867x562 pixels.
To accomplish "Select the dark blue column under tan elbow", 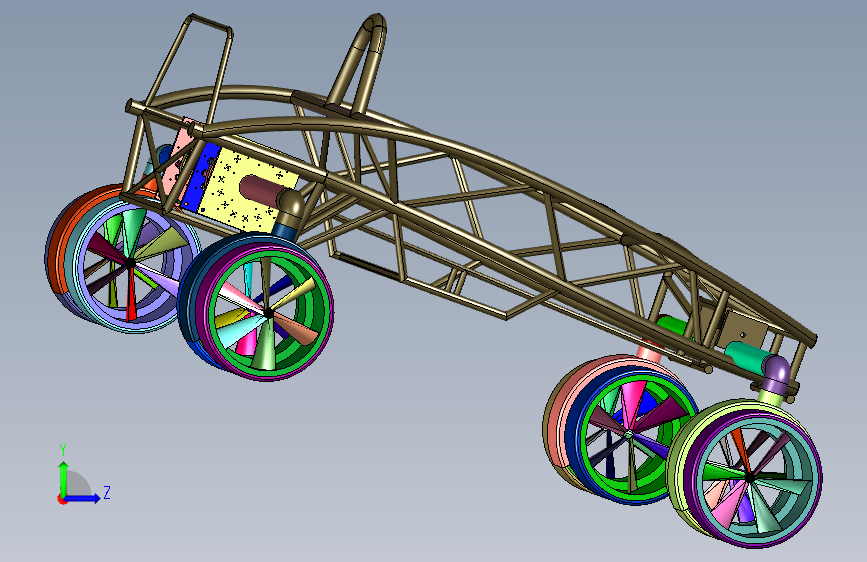I will (286, 231).
